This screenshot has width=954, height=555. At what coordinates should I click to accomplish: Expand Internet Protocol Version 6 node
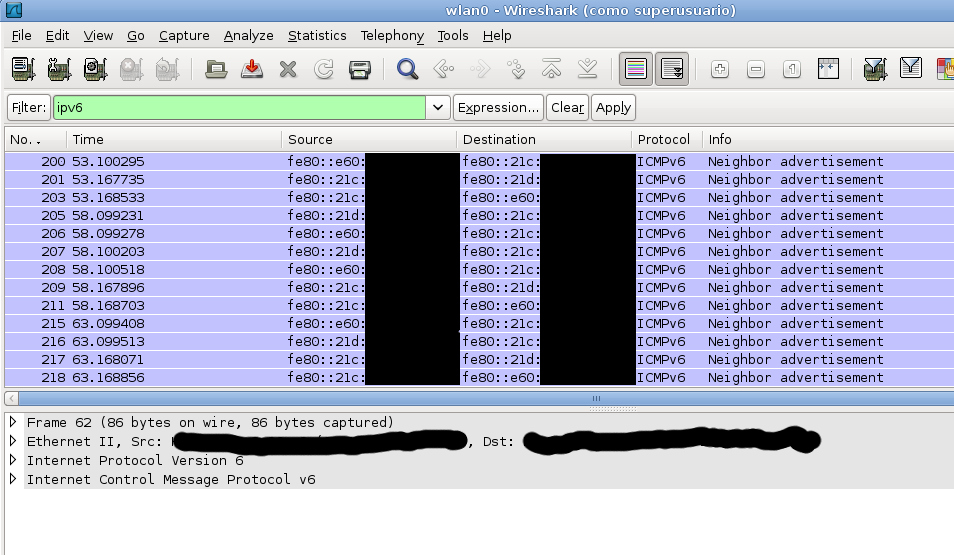13,459
